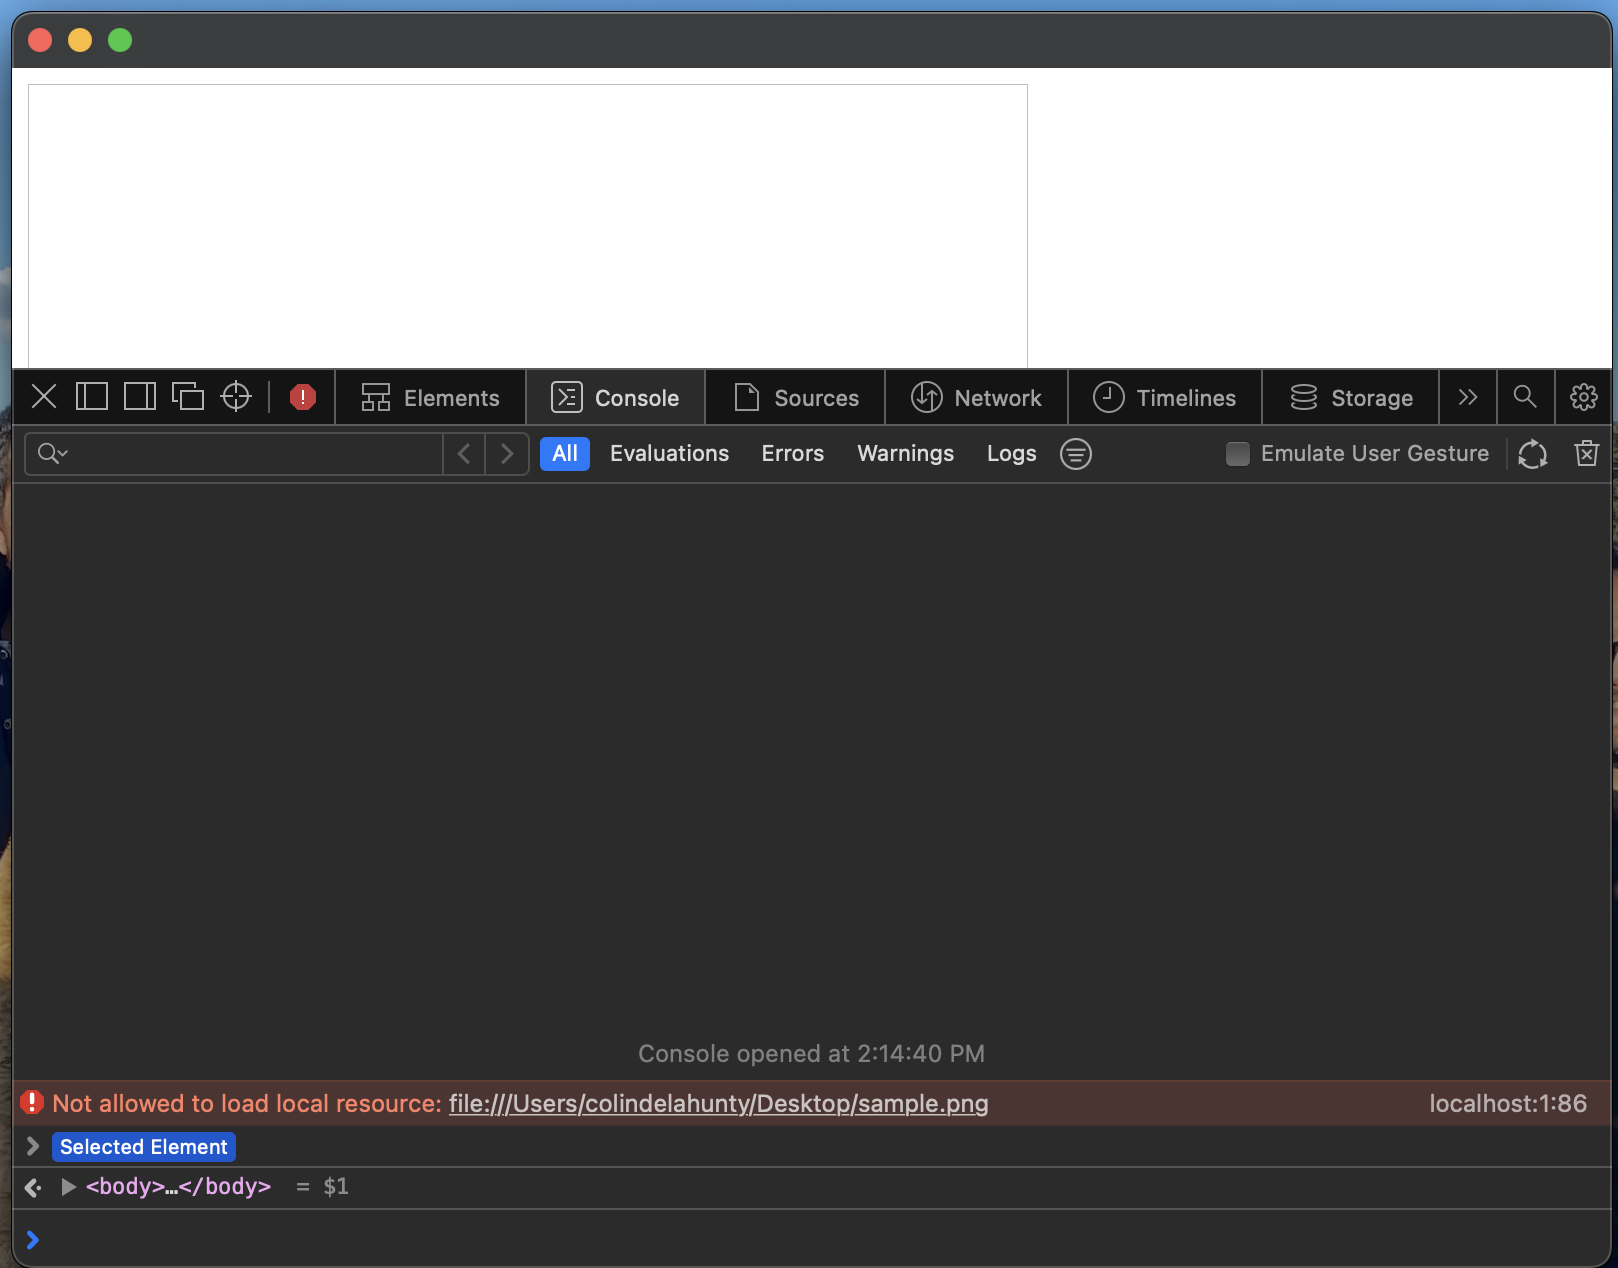1618x1268 pixels.
Task: Detach inspector into a separate window
Action: tap(188, 397)
